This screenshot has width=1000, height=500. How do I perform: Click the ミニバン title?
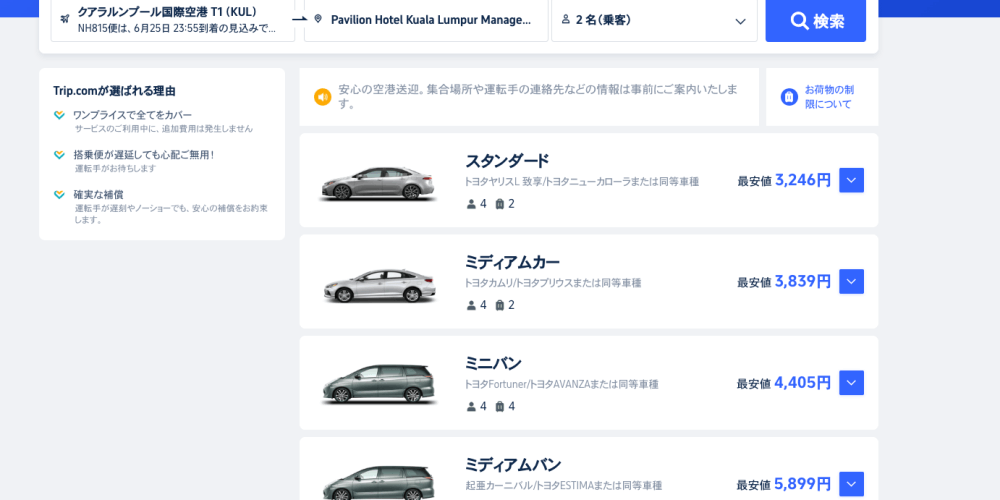(x=493, y=364)
